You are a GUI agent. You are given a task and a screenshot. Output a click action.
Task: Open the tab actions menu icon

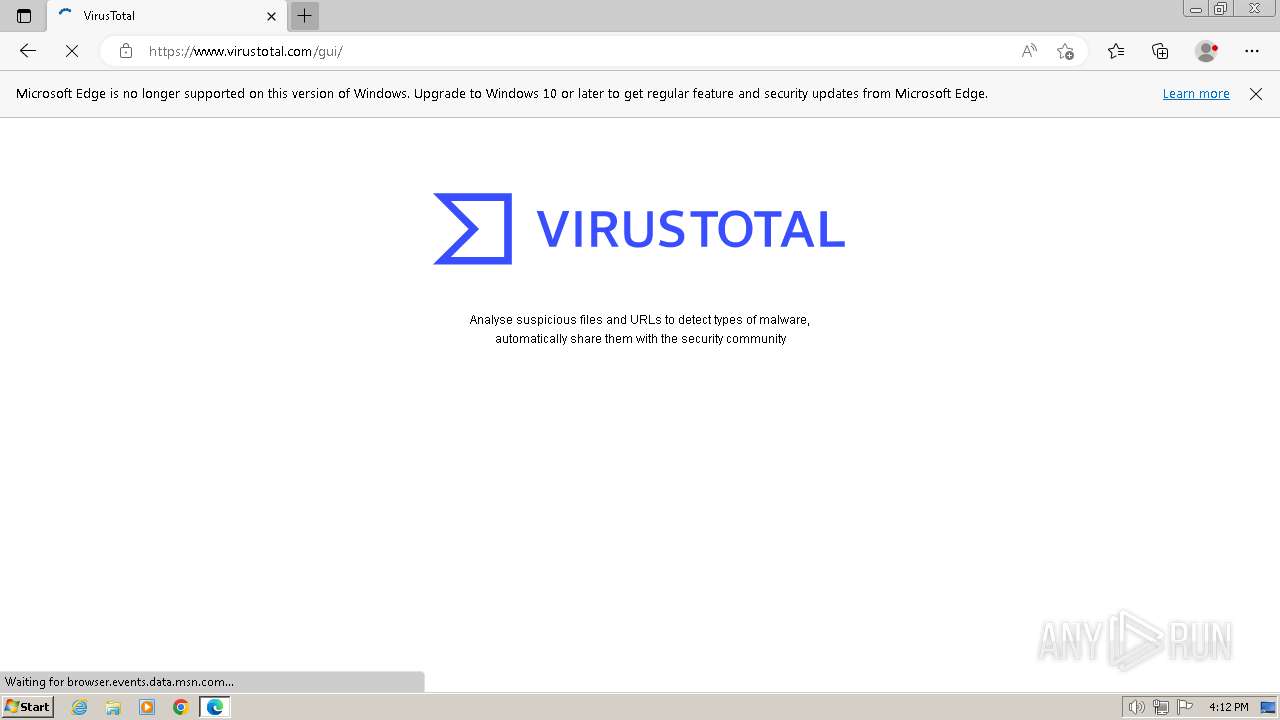pyautogui.click(x=24, y=16)
